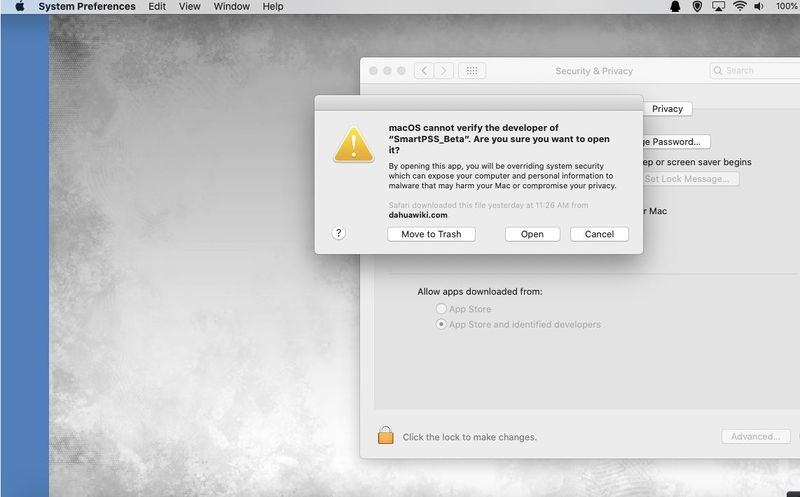Switch to the Privacy tab
The height and width of the screenshot is (497, 800).
667,109
